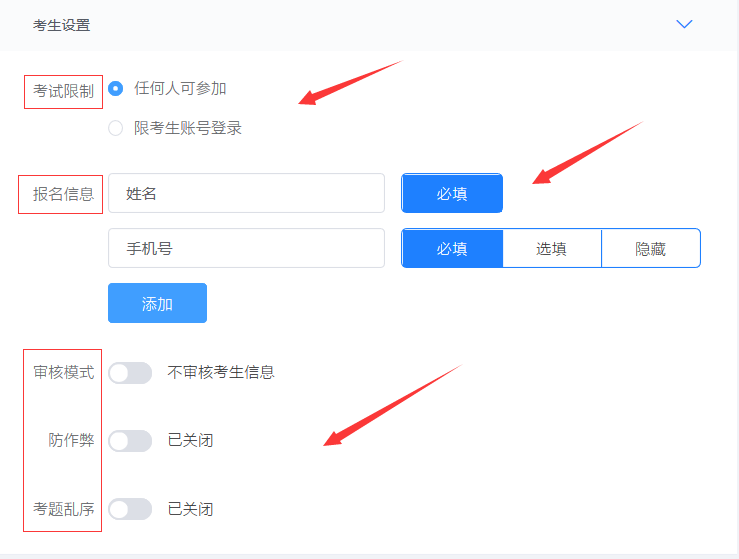The height and width of the screenshot is (559, 739).
Task: Enable the 防作弊 switch
Action: pyautogui.click(x=130, y=440)
